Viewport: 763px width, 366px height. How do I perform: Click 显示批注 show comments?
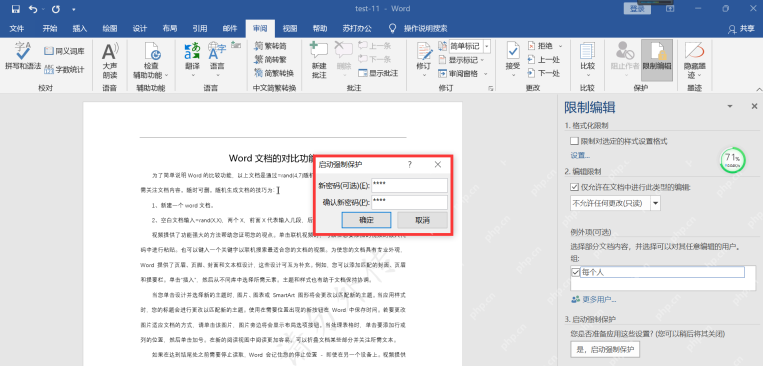[x=378, y=73]
